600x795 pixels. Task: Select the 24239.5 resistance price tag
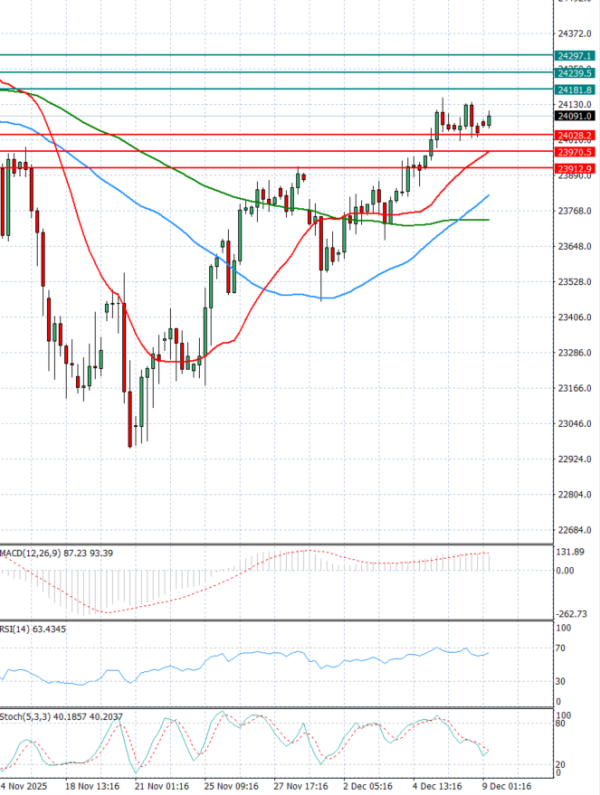tap(576, 73)
